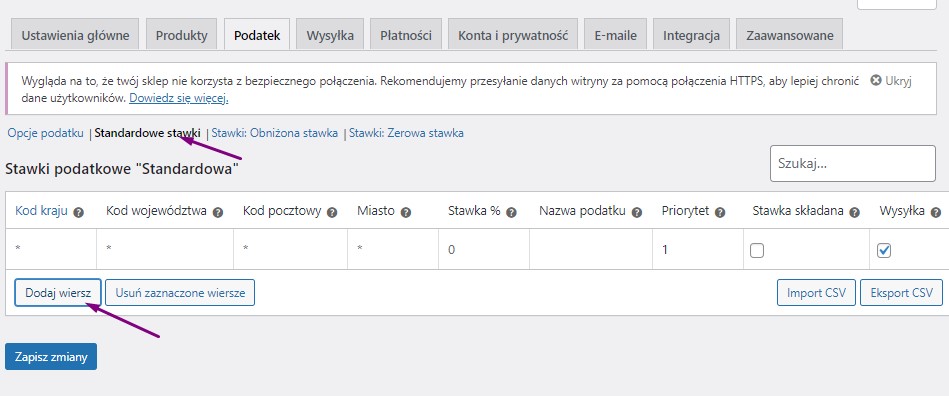949x396 pixels.
Task: Open Stawki: Obniżona stawka link
Action: point(274,133)
